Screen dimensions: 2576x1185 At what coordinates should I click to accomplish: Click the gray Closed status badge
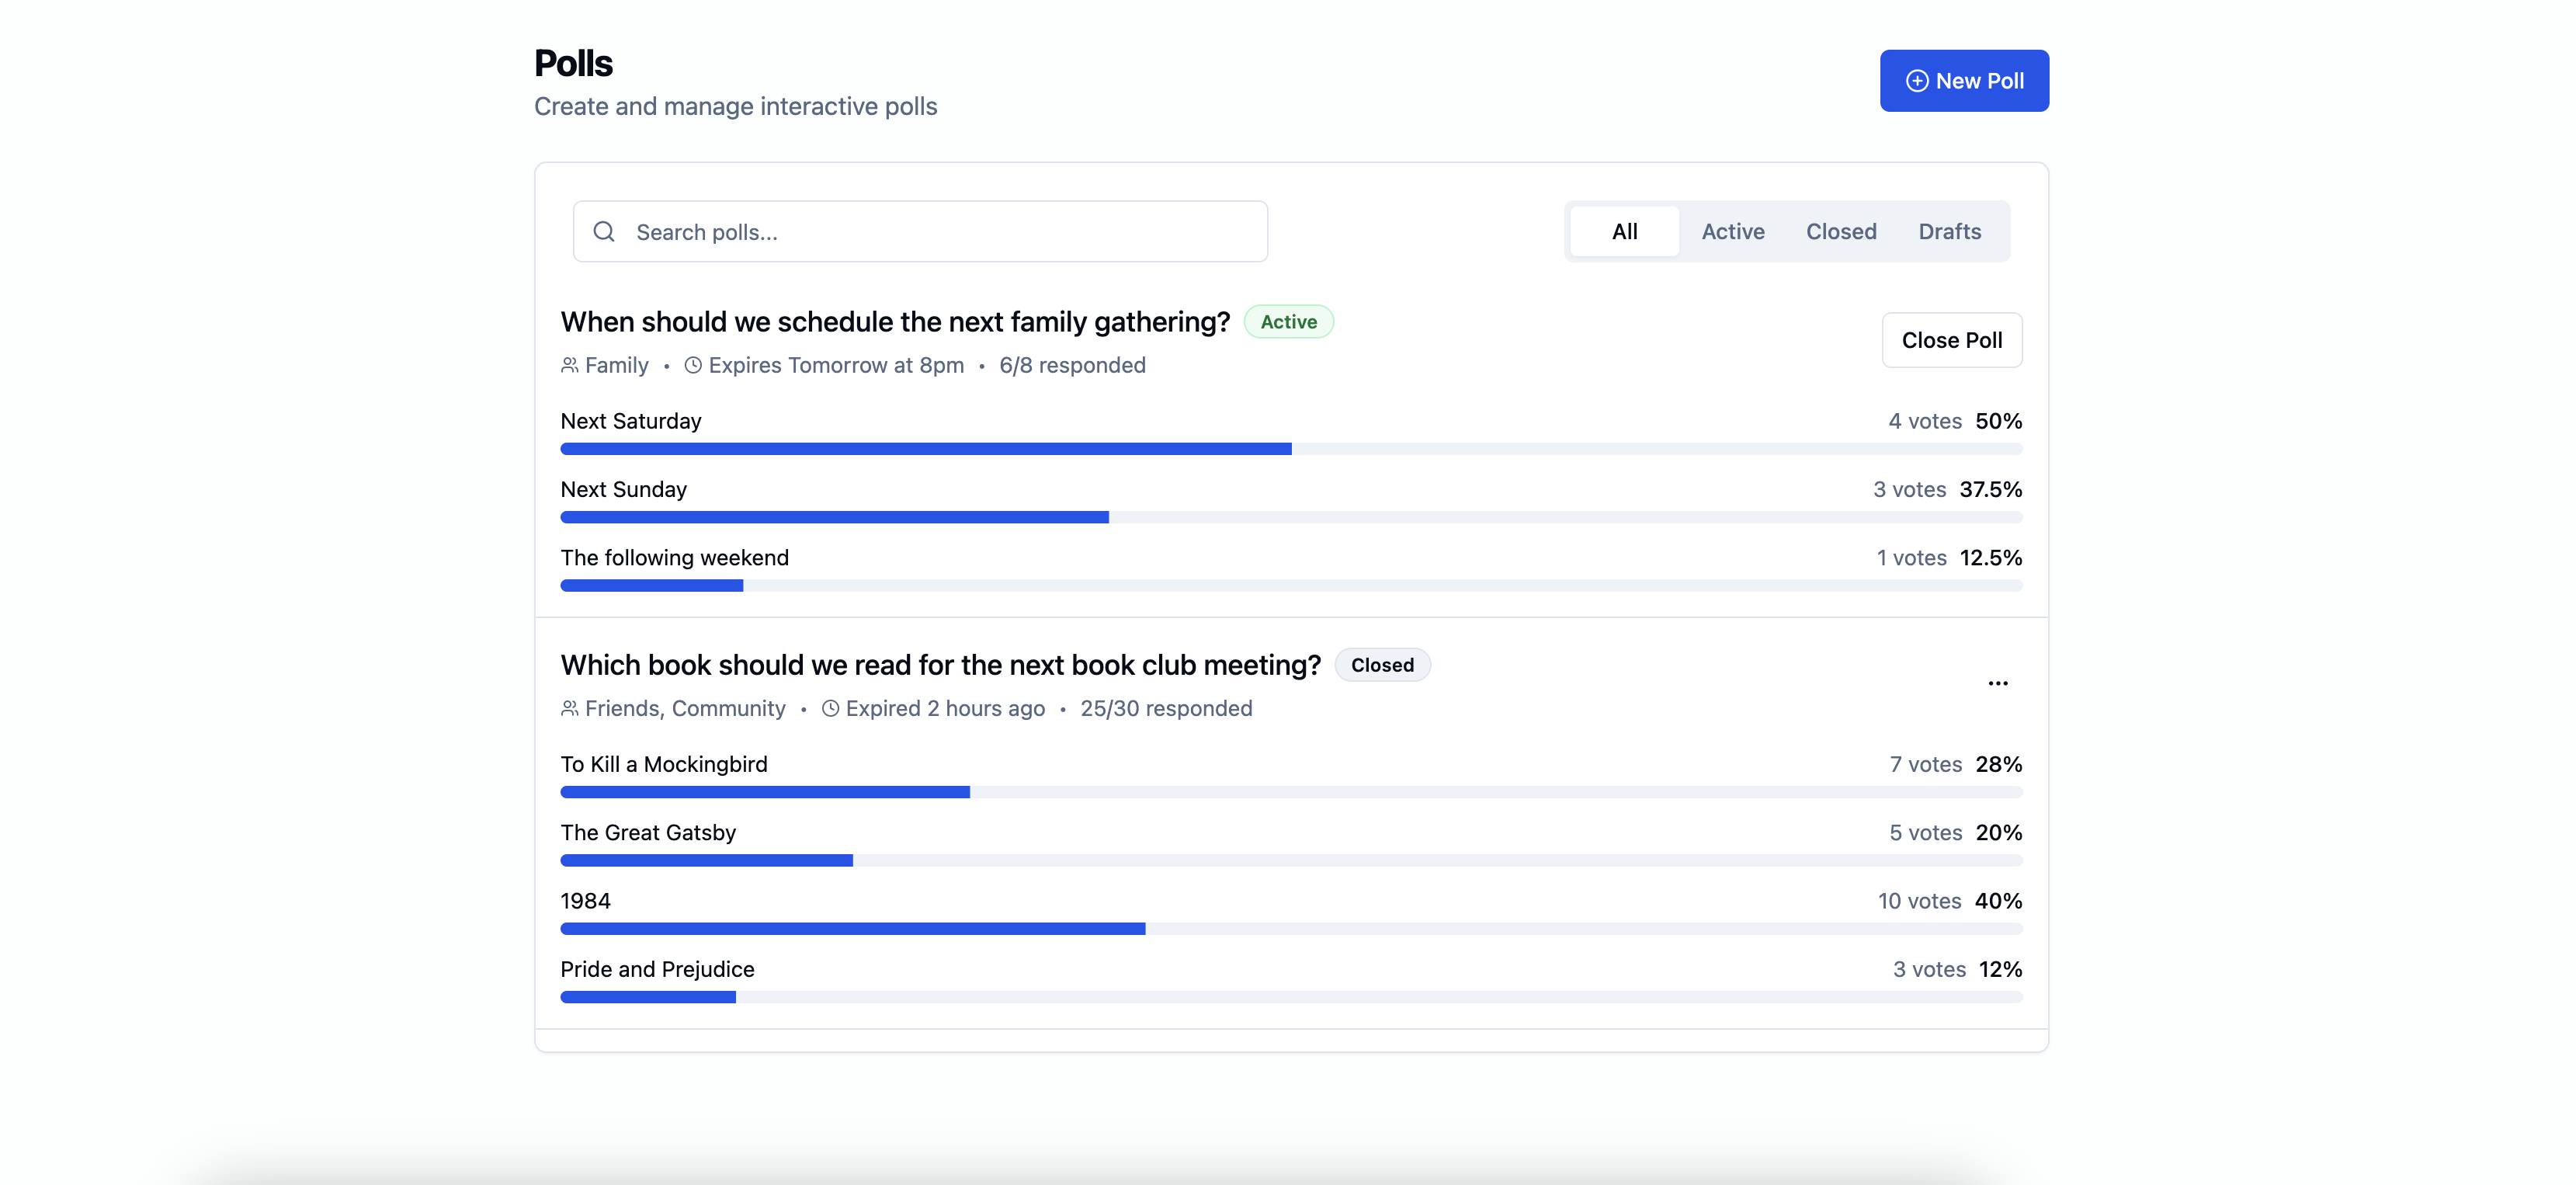pos(1382,665)
